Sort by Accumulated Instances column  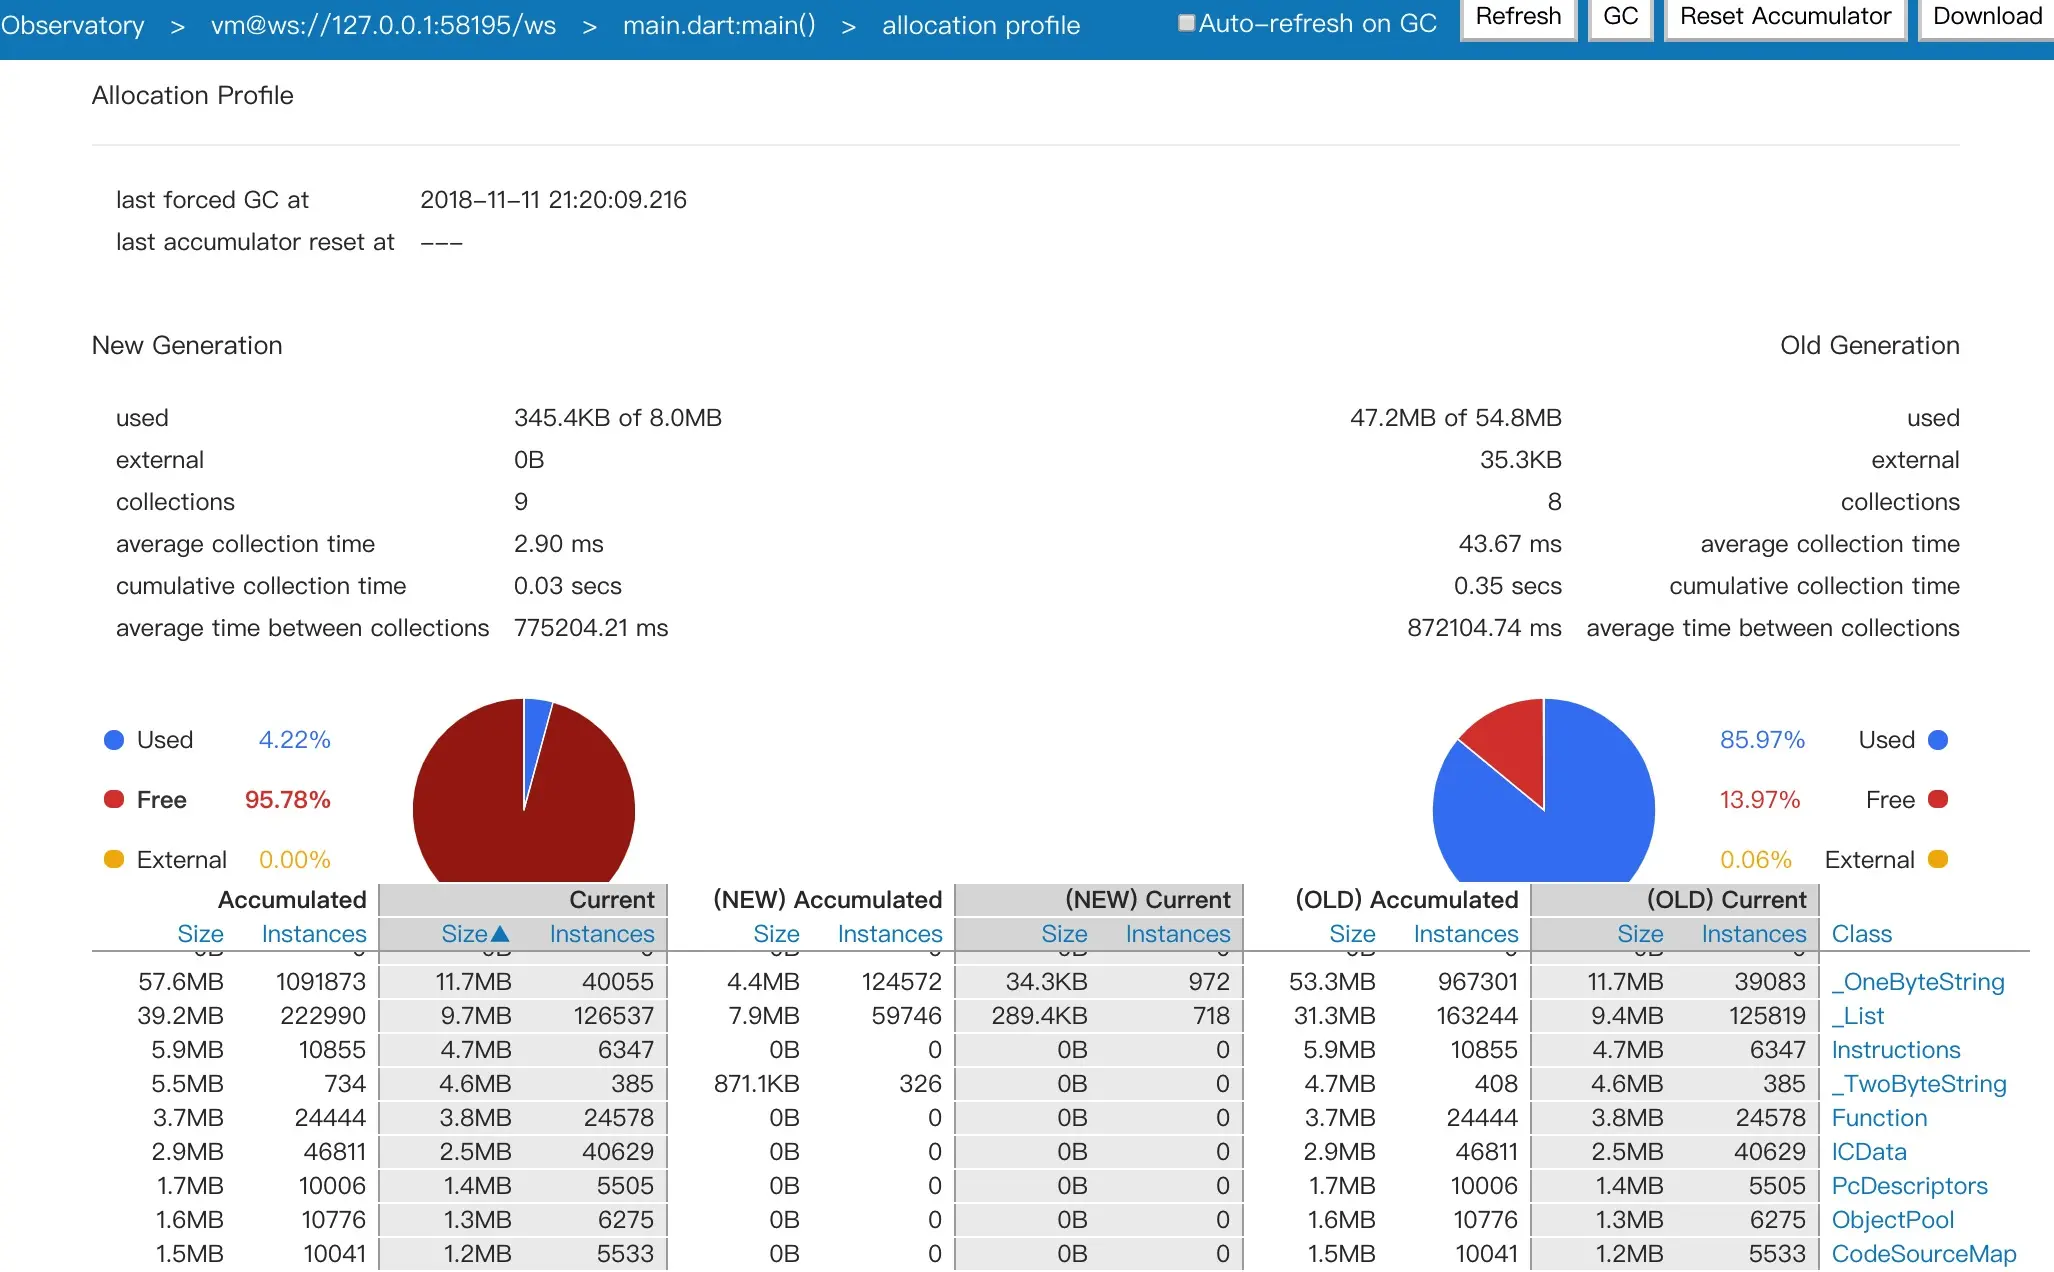(x=314, y=934)
